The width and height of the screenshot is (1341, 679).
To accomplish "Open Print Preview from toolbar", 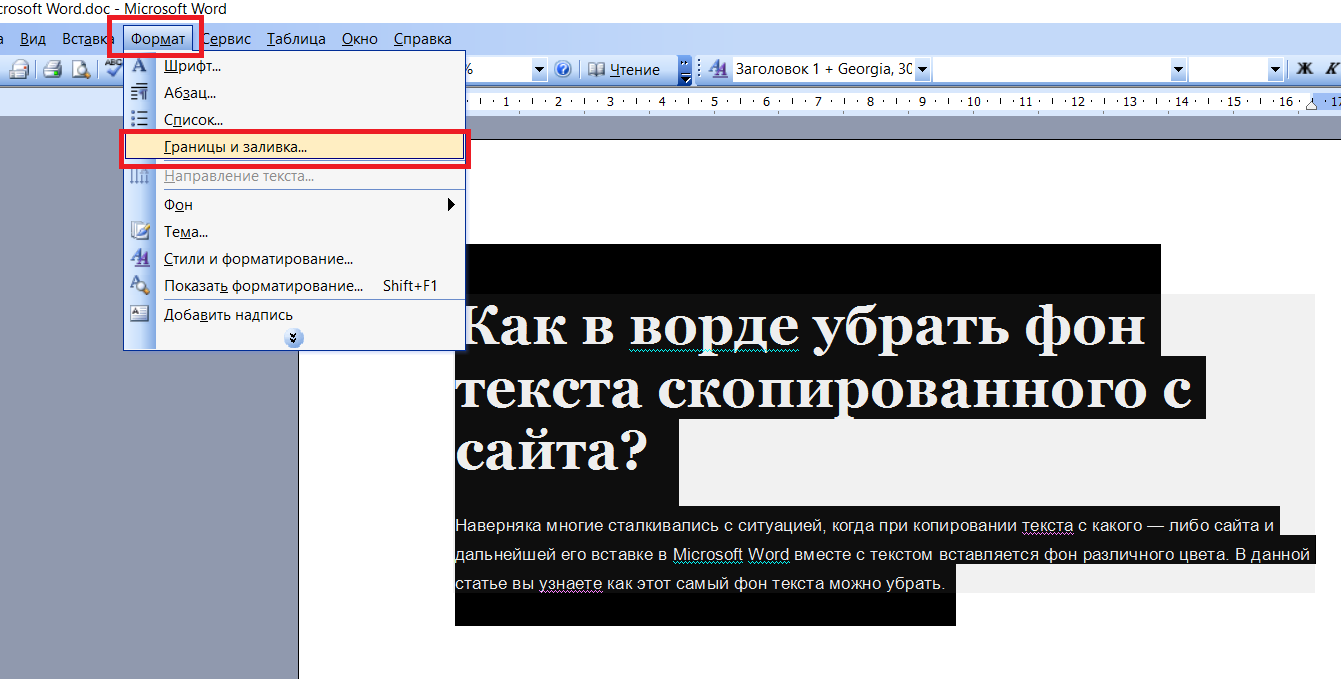I will [x=80, y=69].
